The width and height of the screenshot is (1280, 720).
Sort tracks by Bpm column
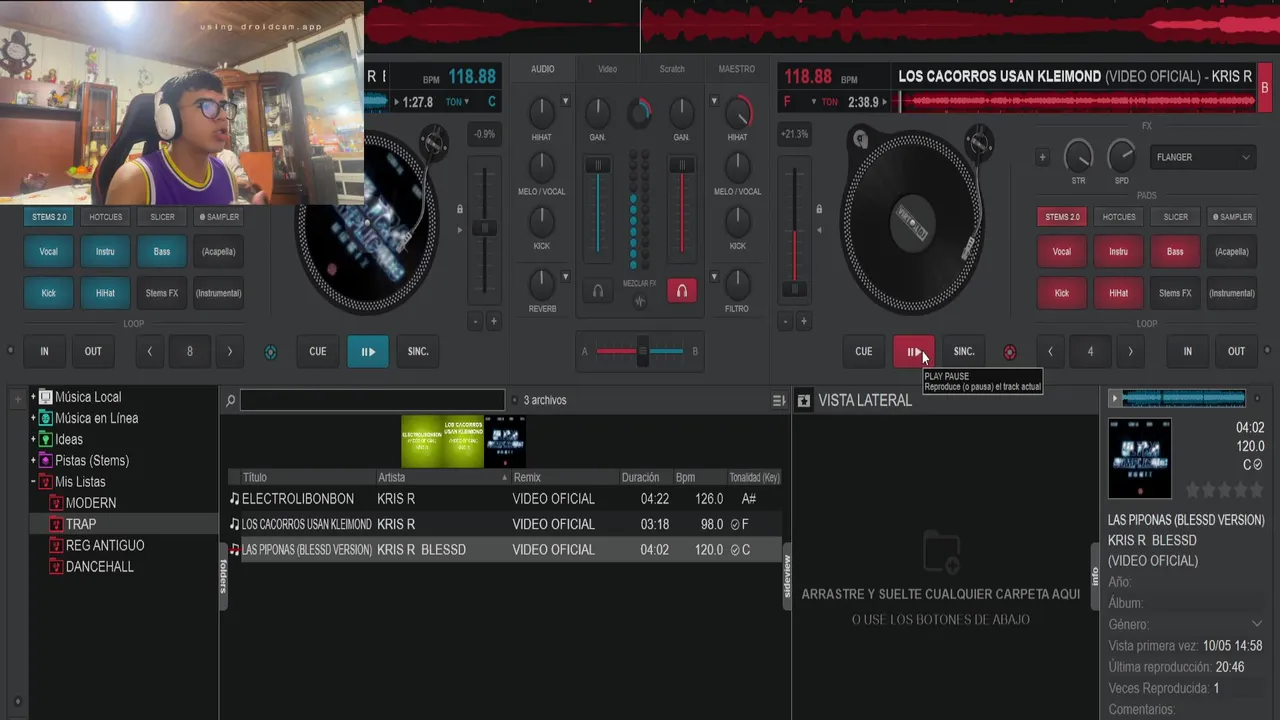pos(685,477)
